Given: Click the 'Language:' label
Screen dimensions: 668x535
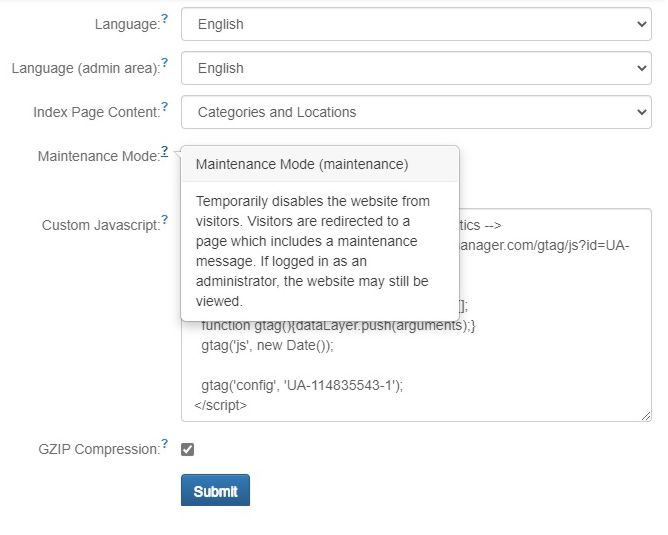Looking at the screenshot, I should click(127, 25).
